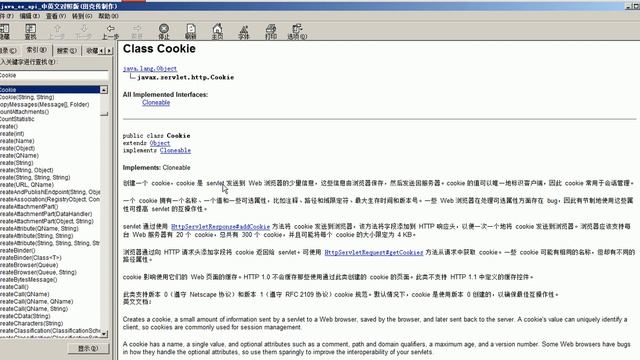Open the View (查看) menu
This screenshot has height=360, width=640.
(x=56, y=16)
